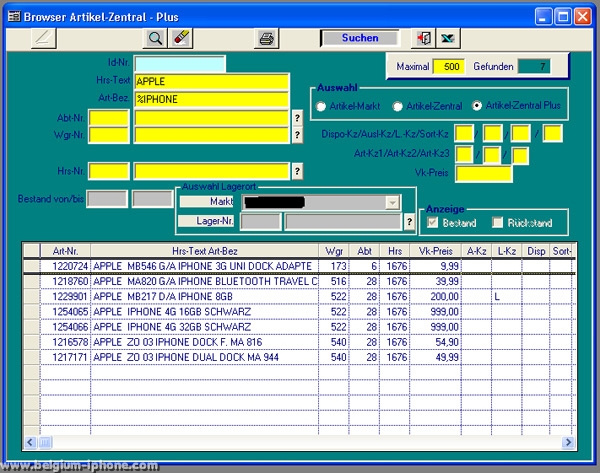Close the Browser Artikel-Zentral window
Image resolution: width=600 pixels, height=473 pixels.
583,16
